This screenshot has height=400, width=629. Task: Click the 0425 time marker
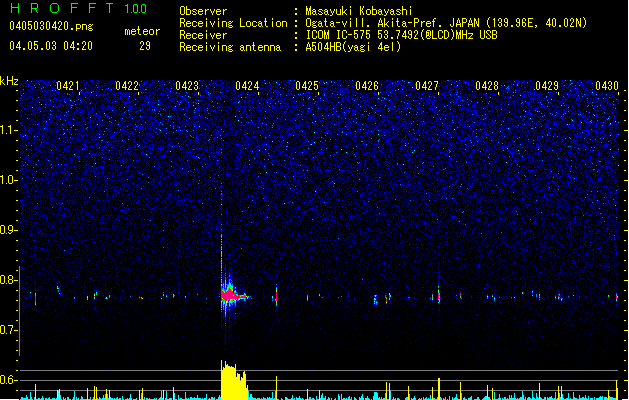point(307,86)
